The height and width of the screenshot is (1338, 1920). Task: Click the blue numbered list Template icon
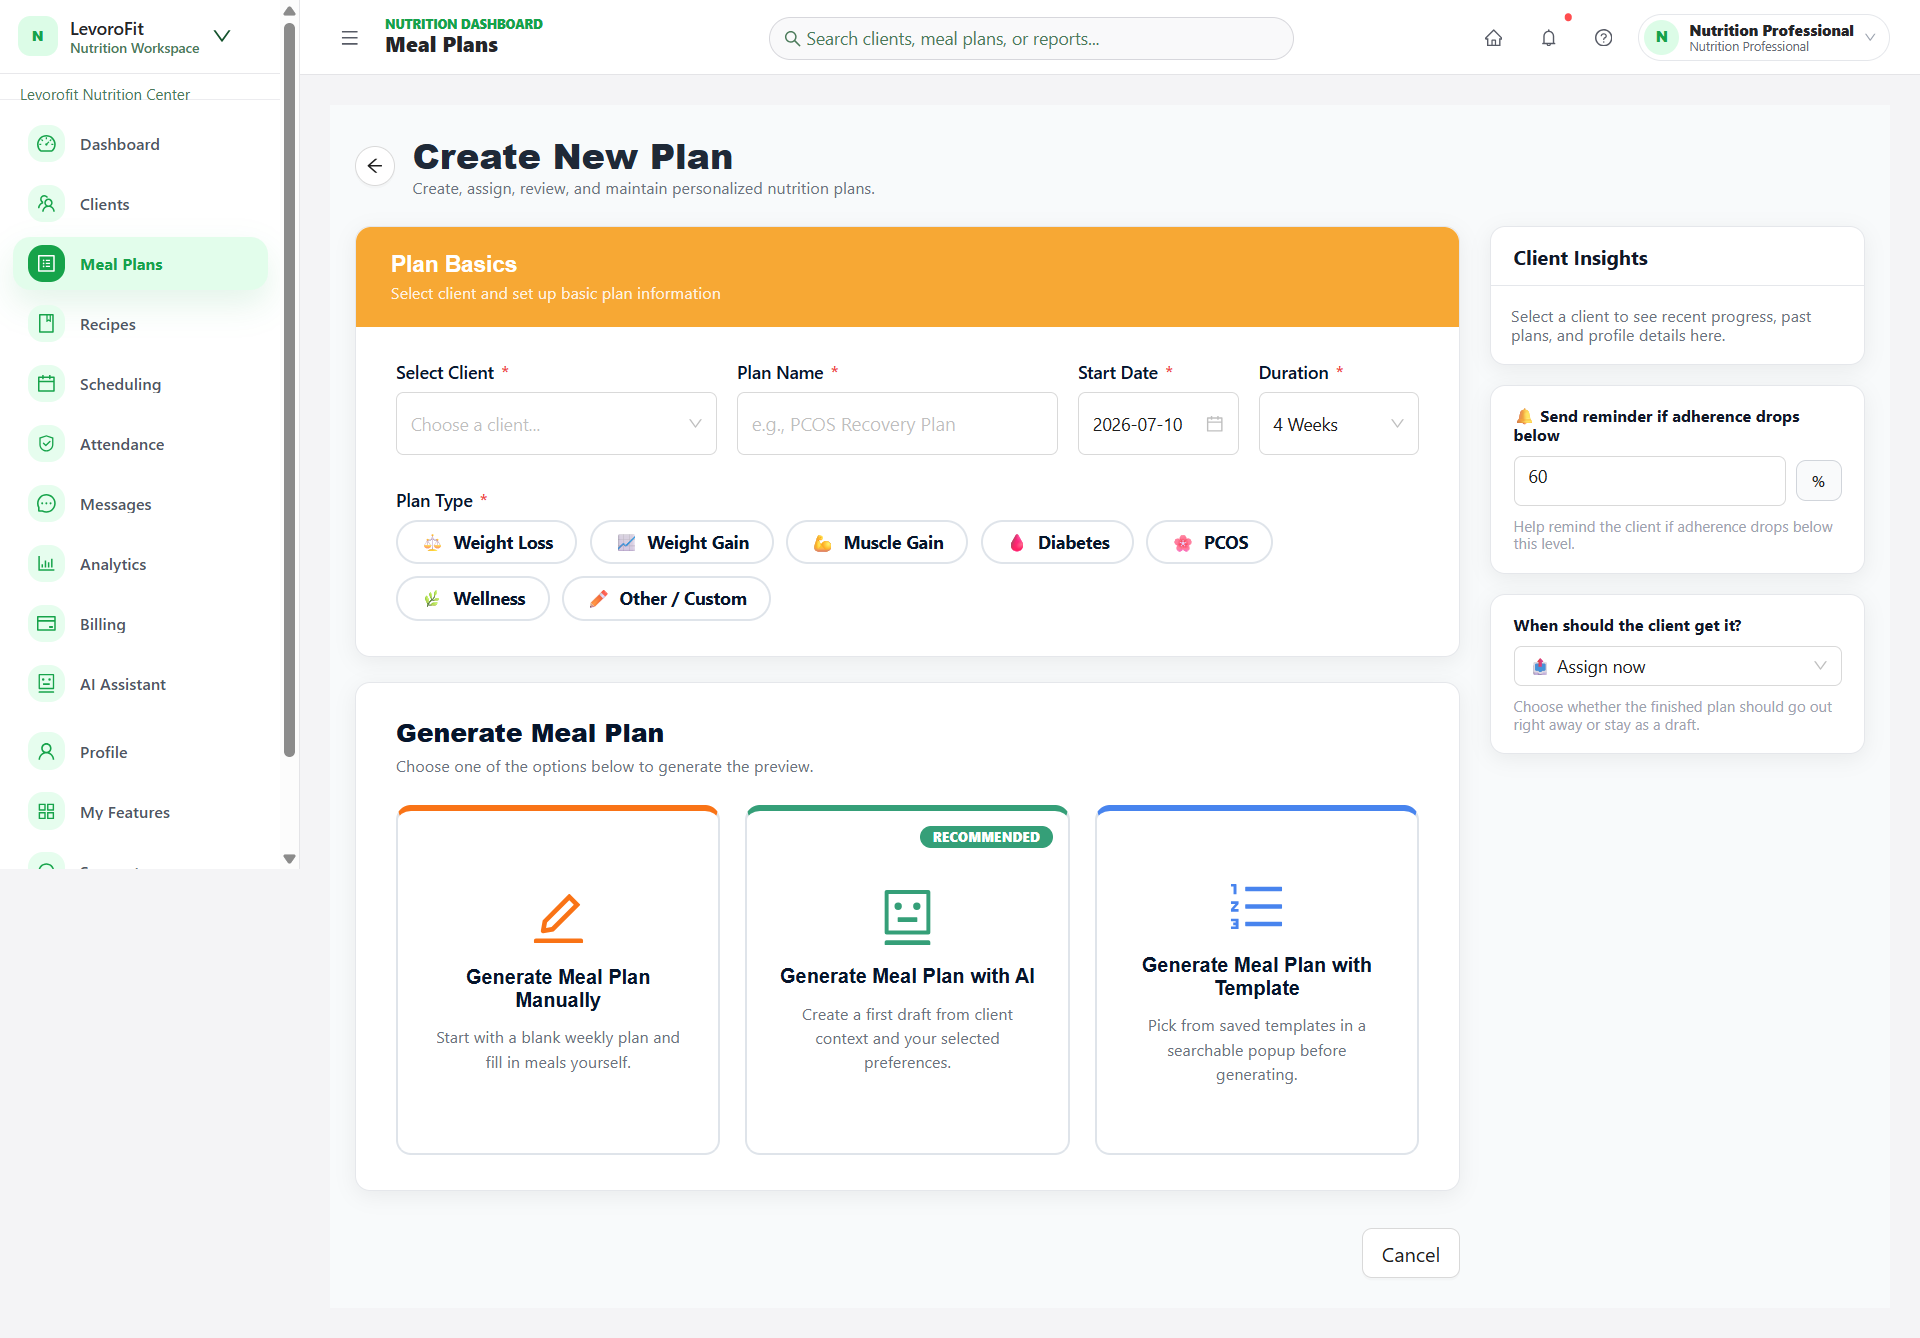click(1256, 907)
